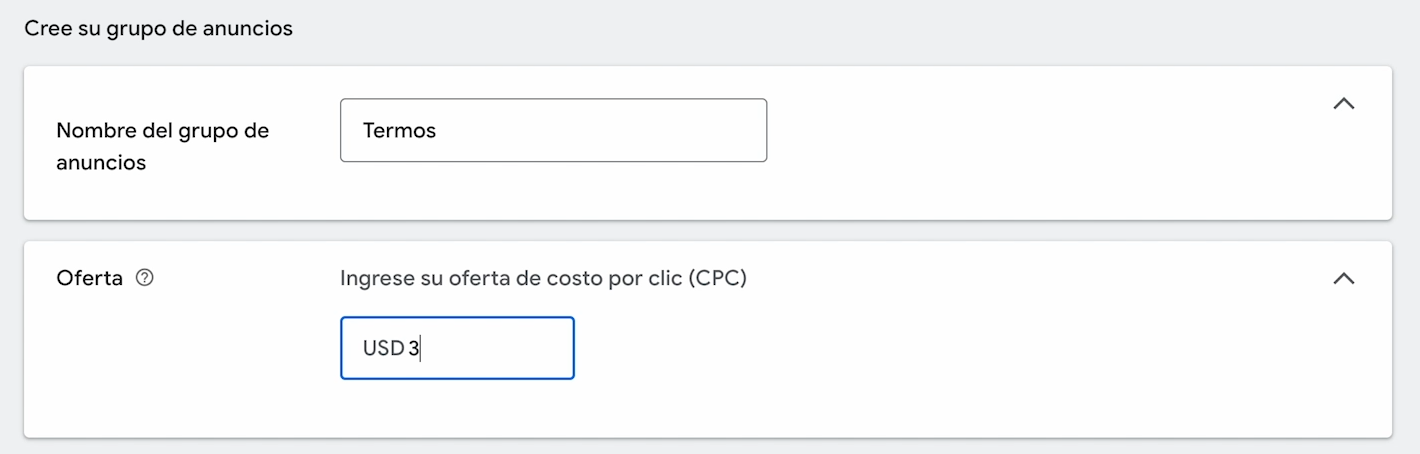1420x454 pixels.
Task: Click the word 'anuncios' below 'Nombre del grupo de'
Action: point(101,162)
